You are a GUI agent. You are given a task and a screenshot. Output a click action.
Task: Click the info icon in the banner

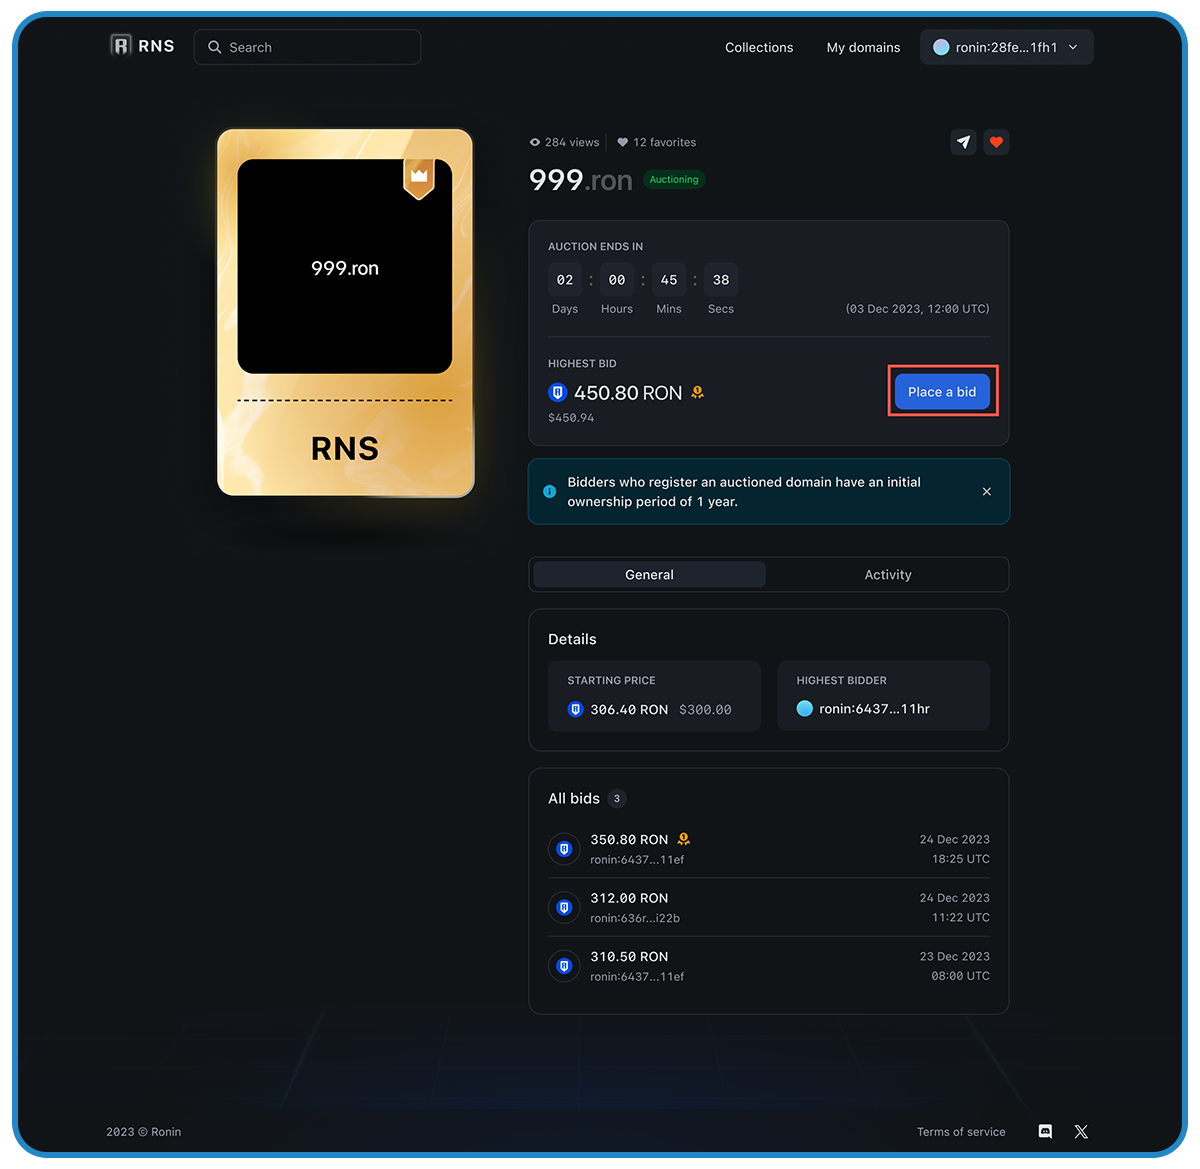point(549,492)
